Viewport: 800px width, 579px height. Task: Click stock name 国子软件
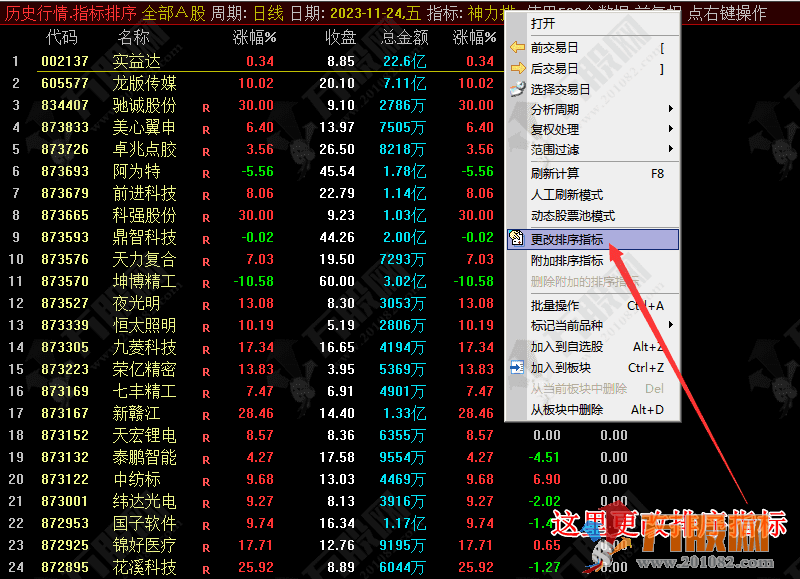tap(144, 523)
